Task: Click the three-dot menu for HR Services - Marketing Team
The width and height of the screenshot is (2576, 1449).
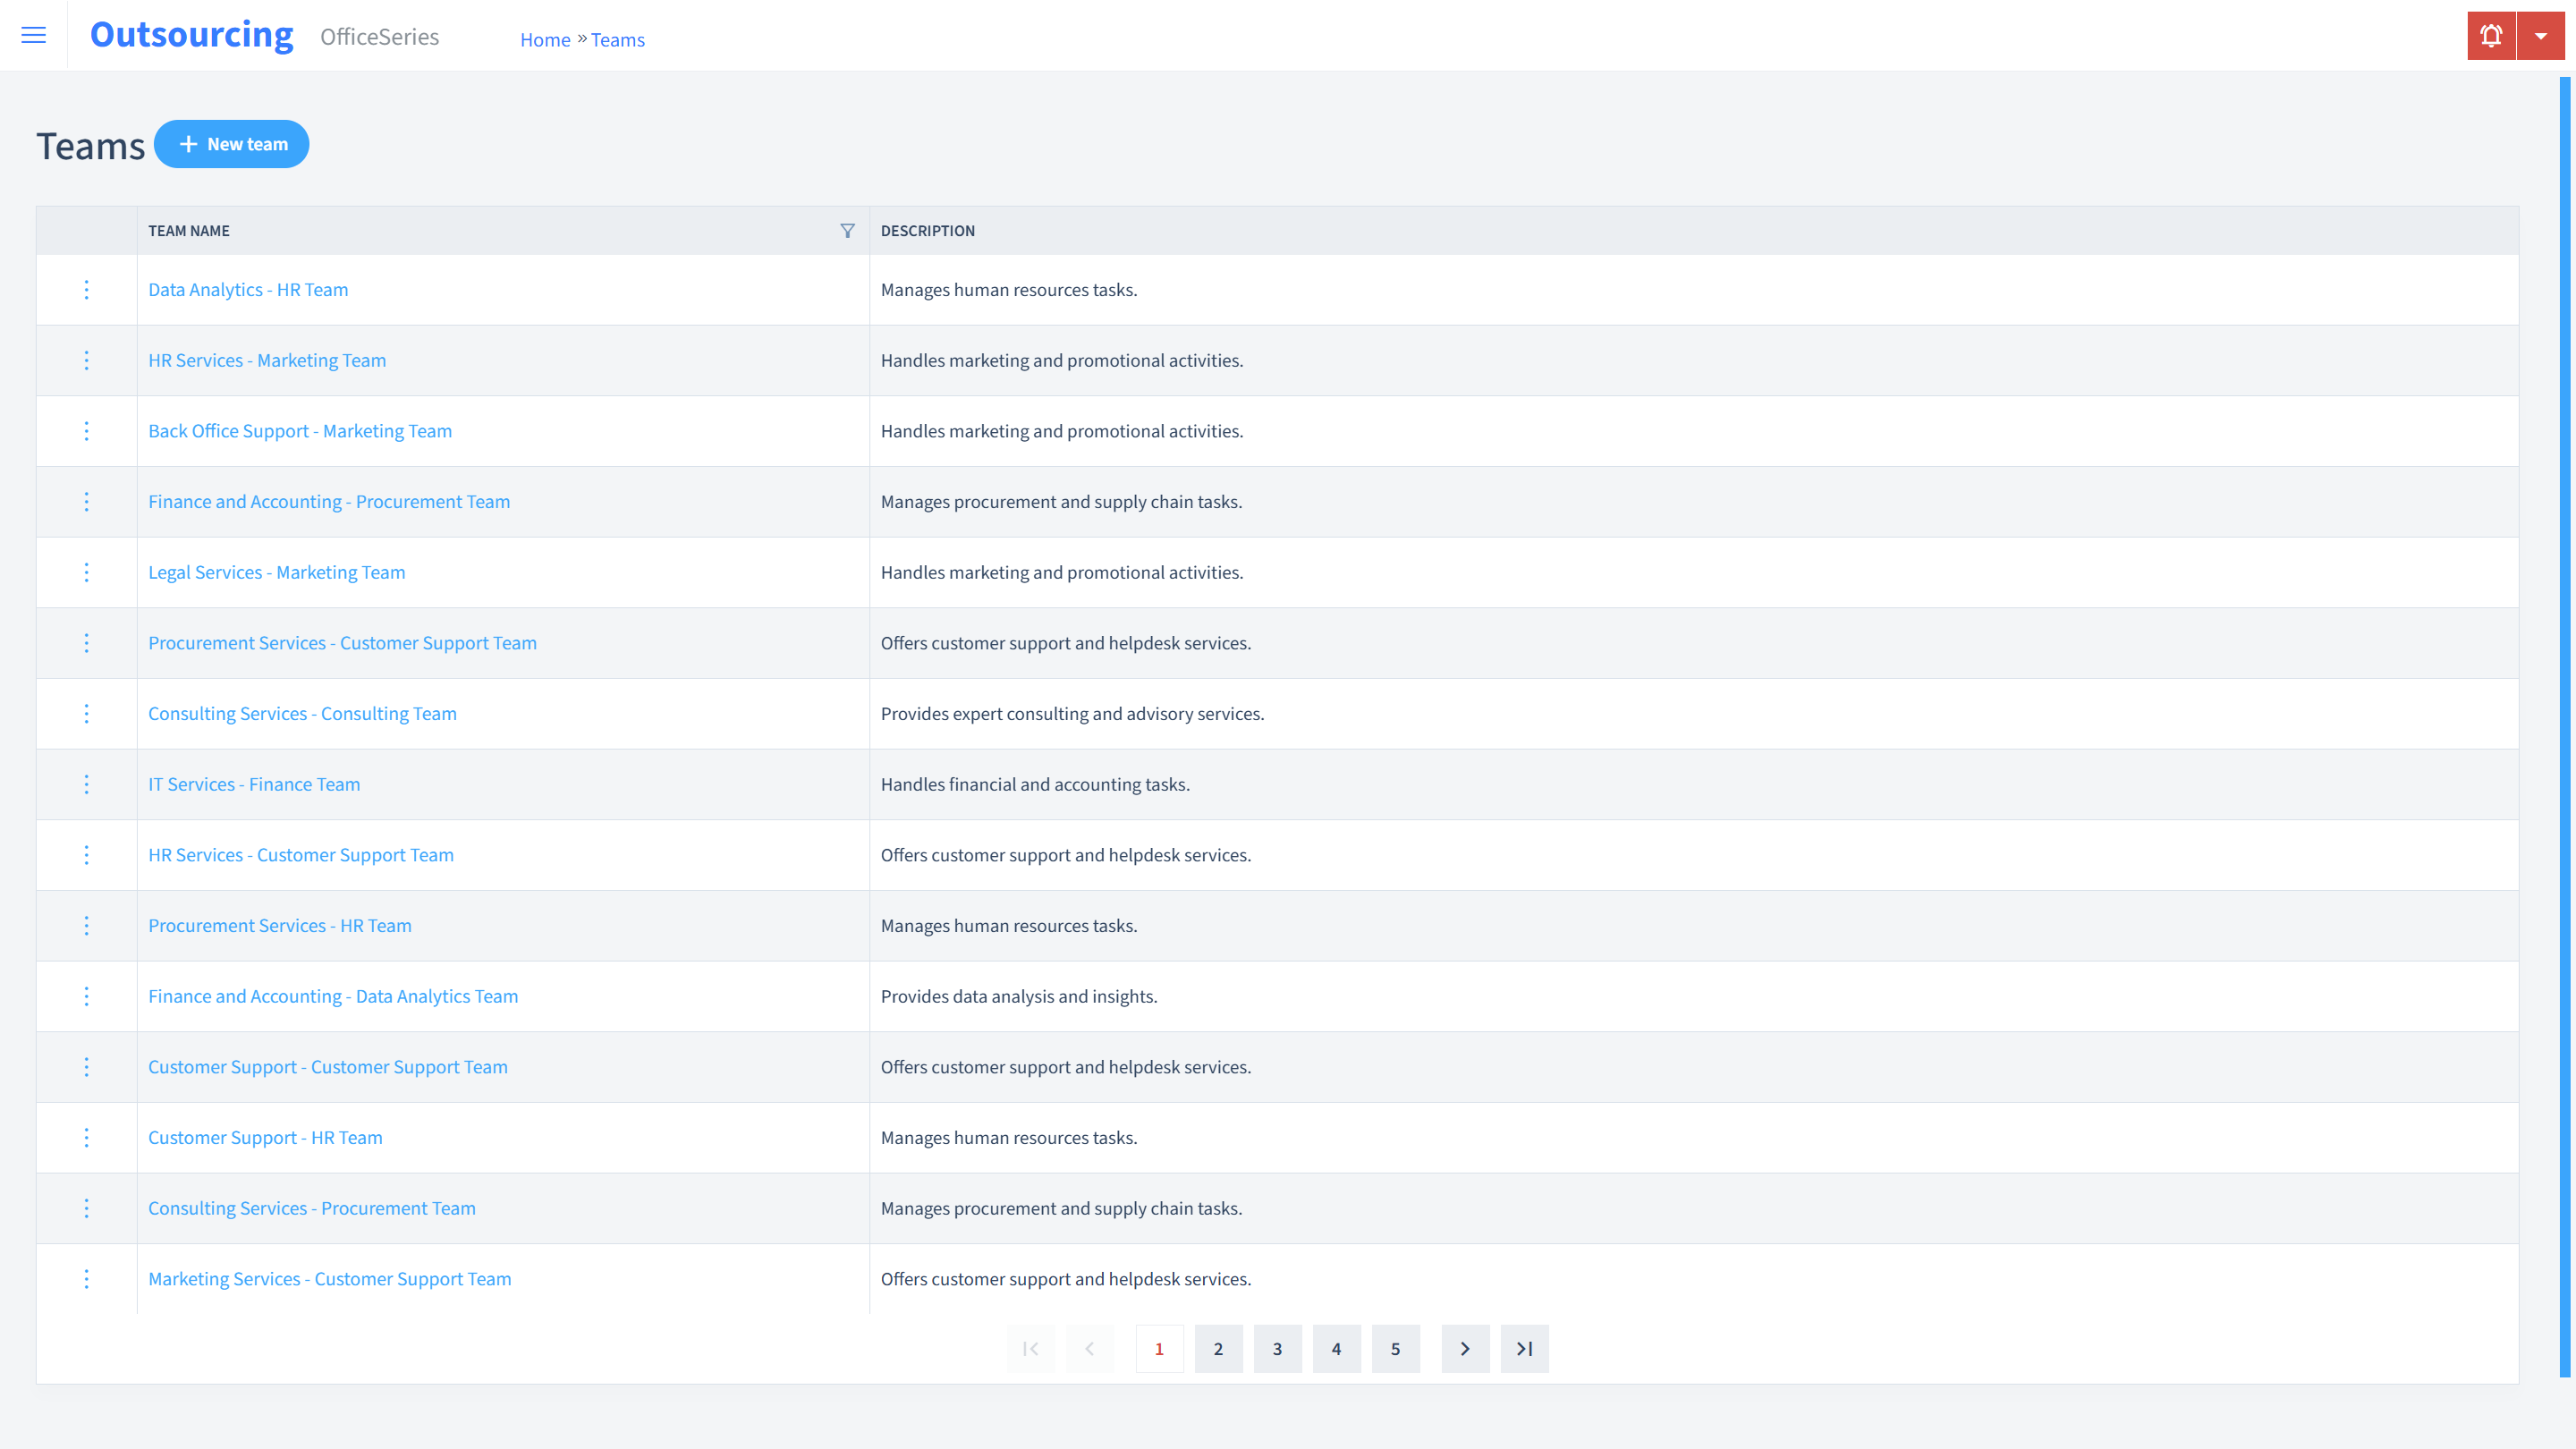Action: click(x=87, y=360)
